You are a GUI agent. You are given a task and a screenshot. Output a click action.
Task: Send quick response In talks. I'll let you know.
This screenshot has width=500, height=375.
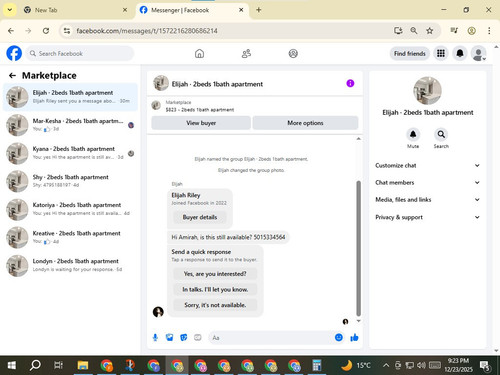215,289
